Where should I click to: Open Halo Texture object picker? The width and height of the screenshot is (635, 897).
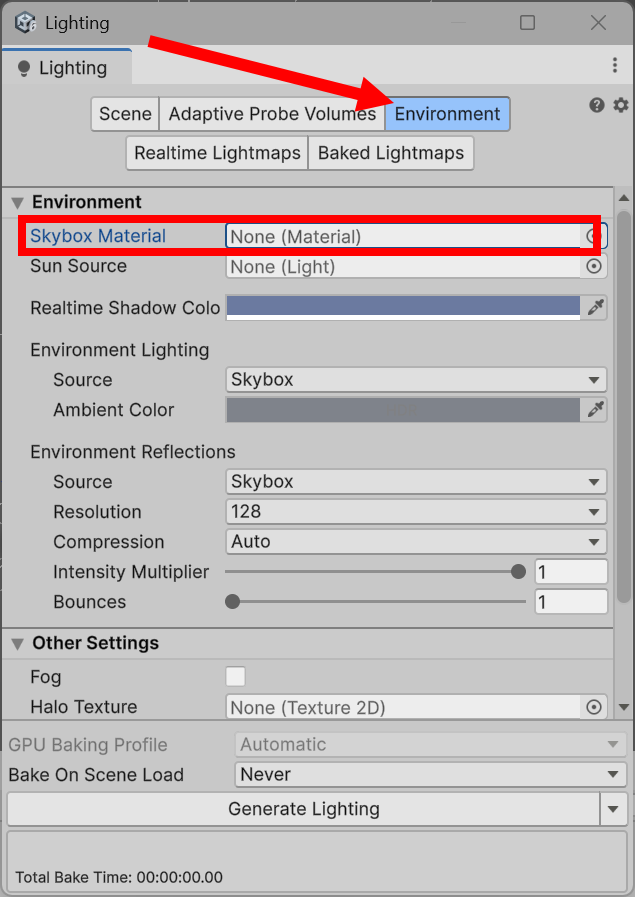[x=594, y=707]
